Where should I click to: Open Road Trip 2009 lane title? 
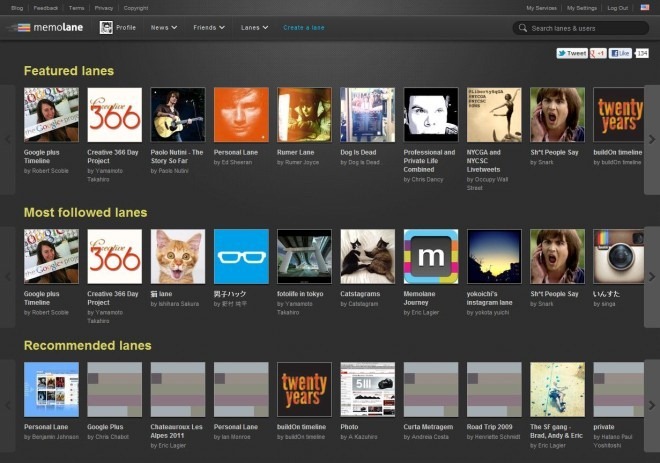pos(489,427)
